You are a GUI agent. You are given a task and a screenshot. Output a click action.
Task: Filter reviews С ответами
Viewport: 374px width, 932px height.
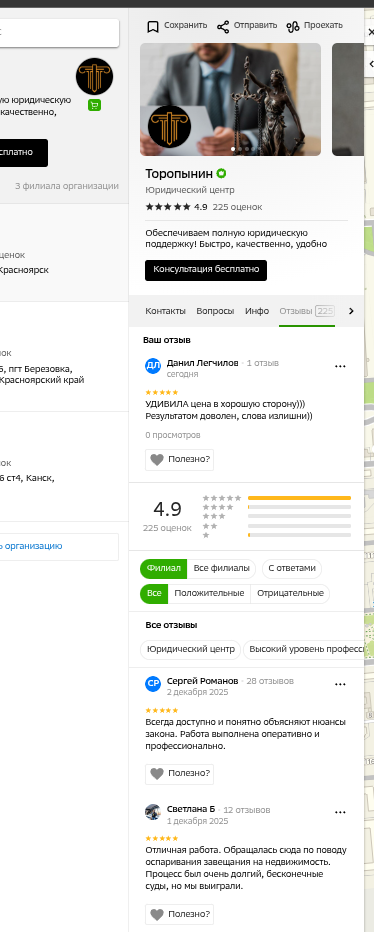pos(292,568)
